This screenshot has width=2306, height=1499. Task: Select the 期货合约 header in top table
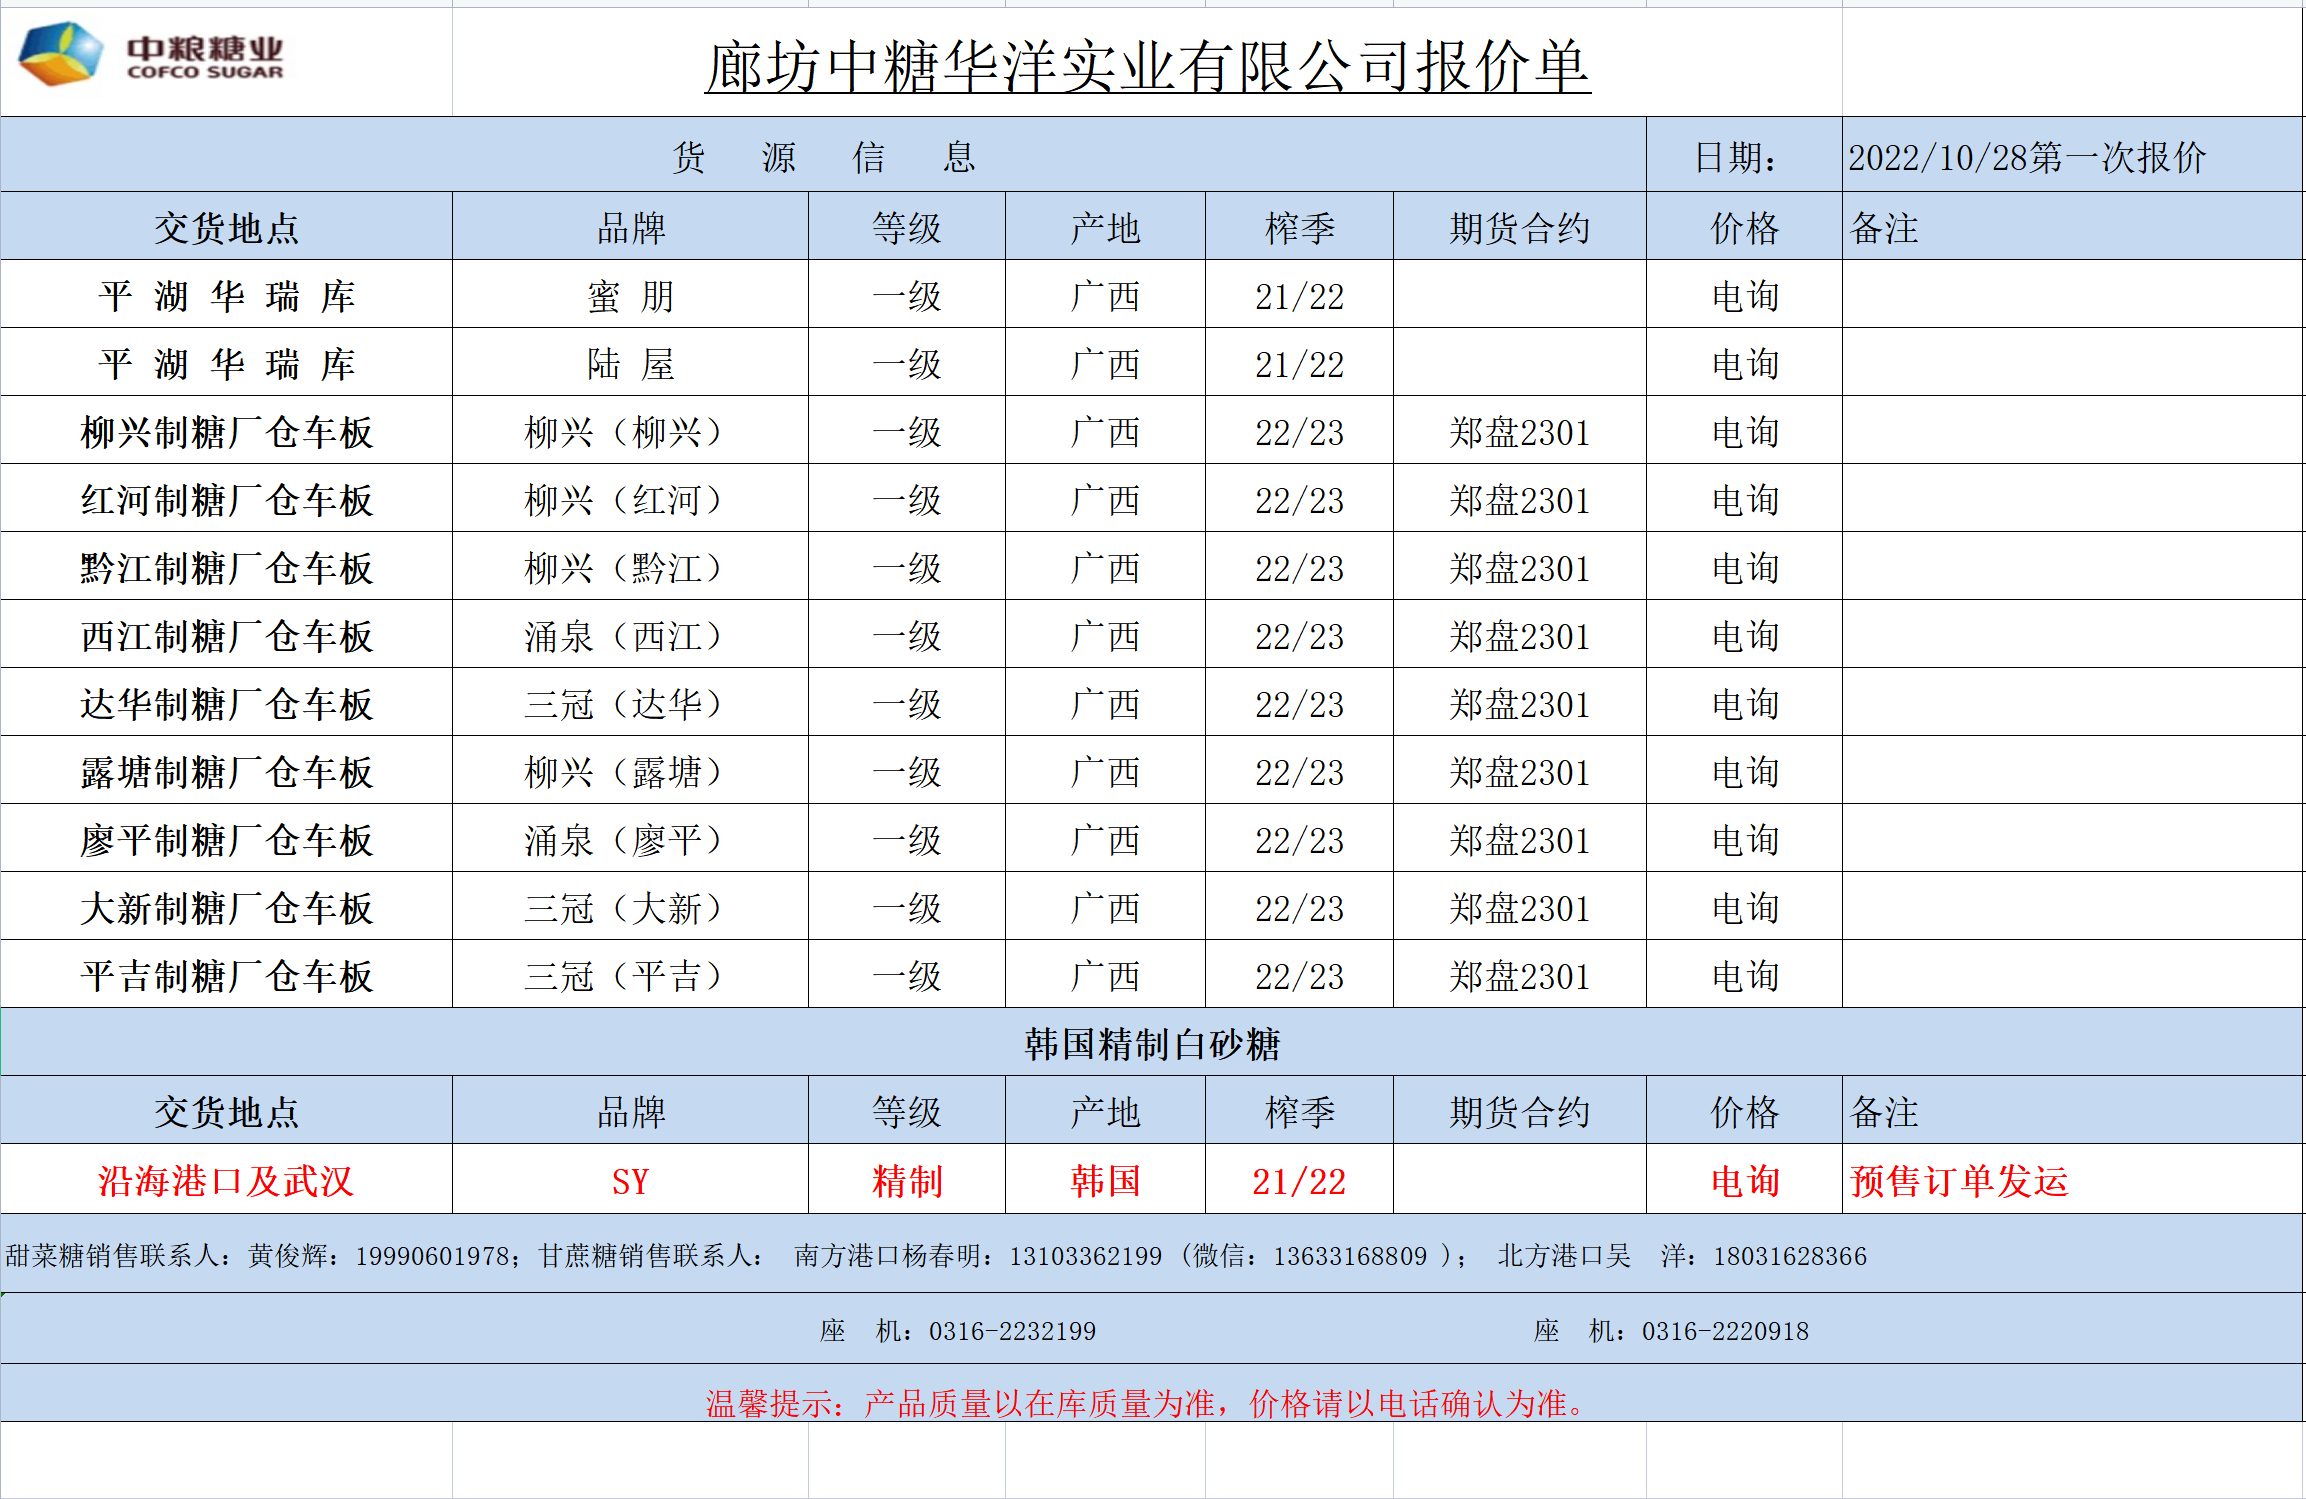pyautogui.click(x=1518, y=228)
